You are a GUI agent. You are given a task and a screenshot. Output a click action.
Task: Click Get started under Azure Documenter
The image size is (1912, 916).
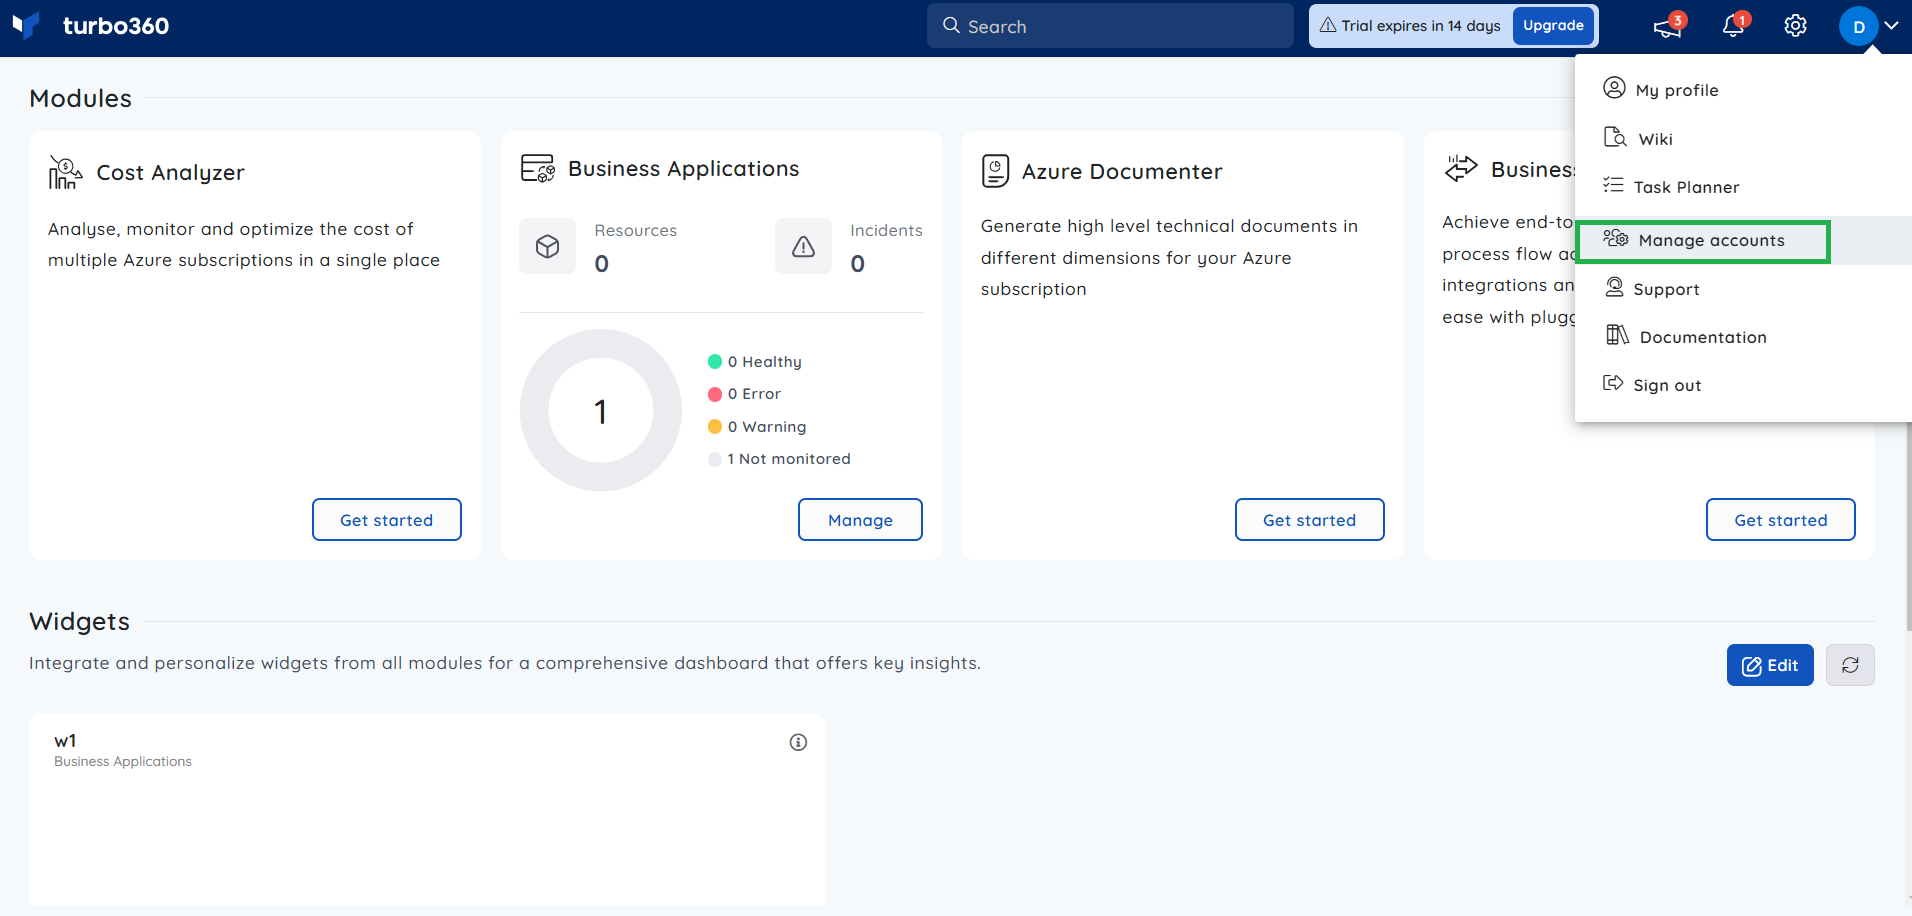pyautogui.click(x=1310, y=520)
